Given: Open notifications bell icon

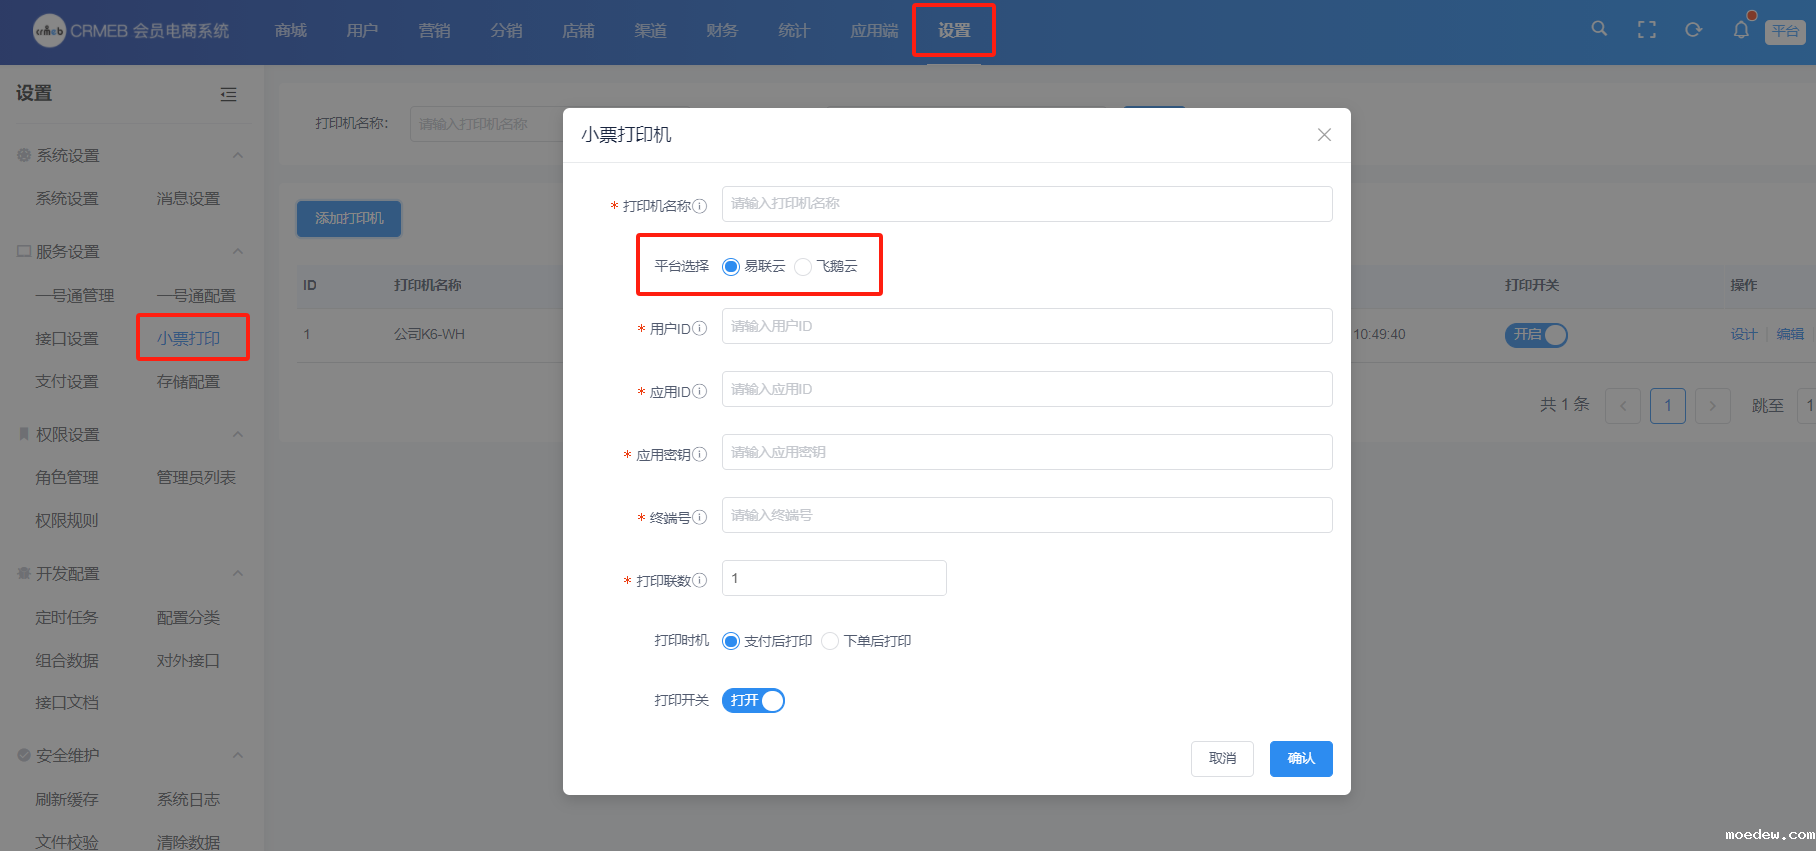Looking at the screenshot, I should pyautogui.click(x=1741, y=30).
